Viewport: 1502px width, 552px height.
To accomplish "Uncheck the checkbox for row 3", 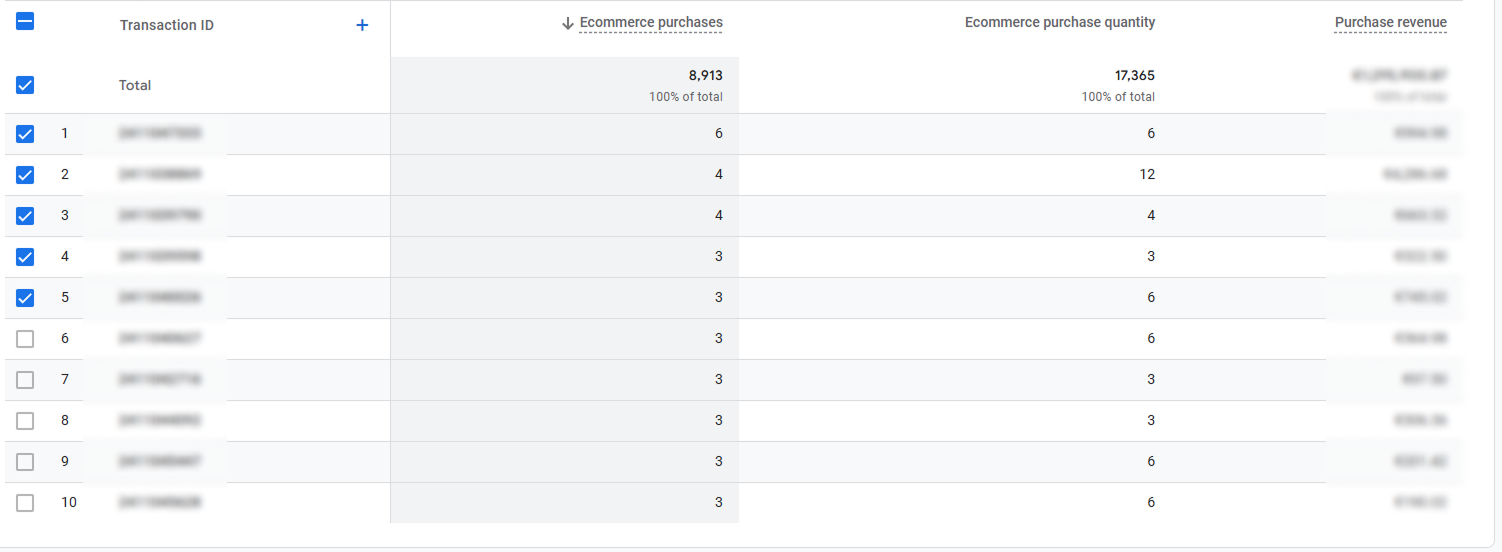I will (25, 216).
